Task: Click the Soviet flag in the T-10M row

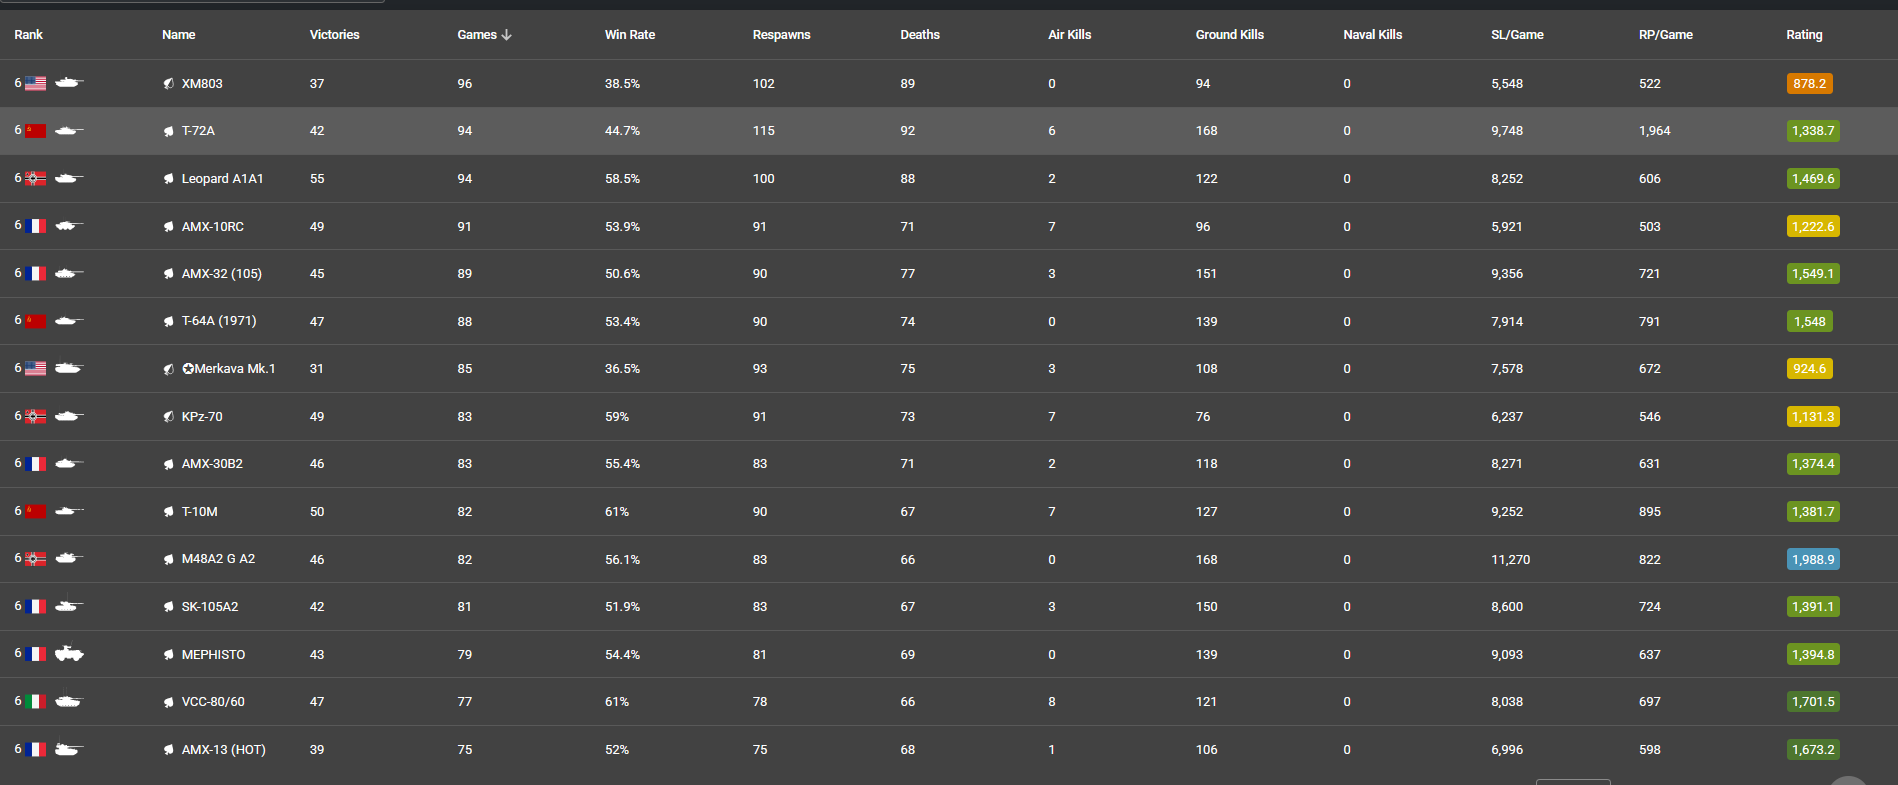Action: pyautogui.click(x=36, y=512)
